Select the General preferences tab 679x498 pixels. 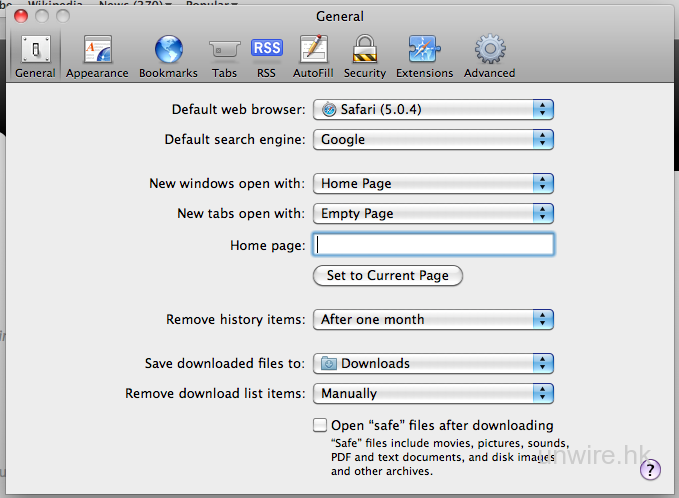pos(35,55)
